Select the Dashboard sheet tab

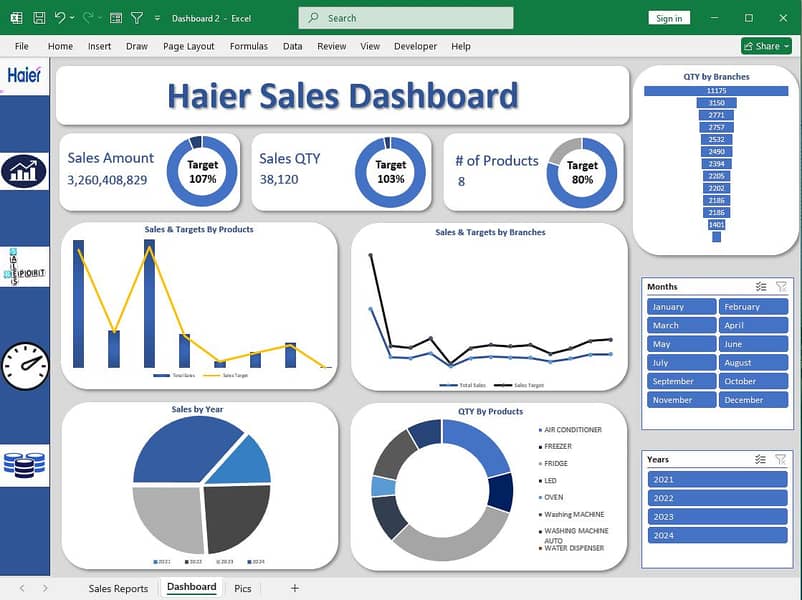[192, 587]
